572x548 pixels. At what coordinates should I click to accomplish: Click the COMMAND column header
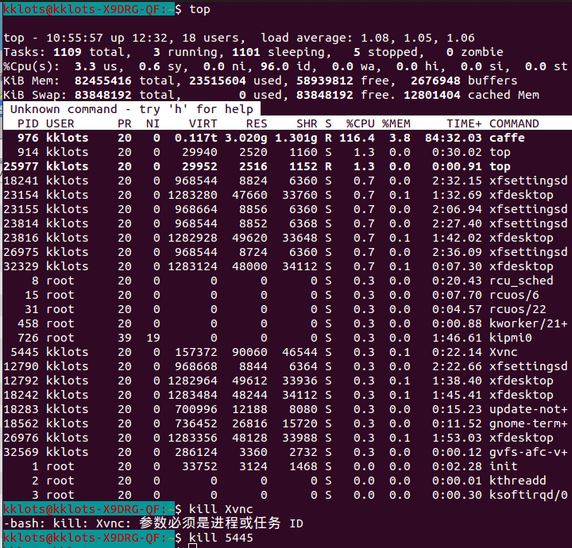514,124
